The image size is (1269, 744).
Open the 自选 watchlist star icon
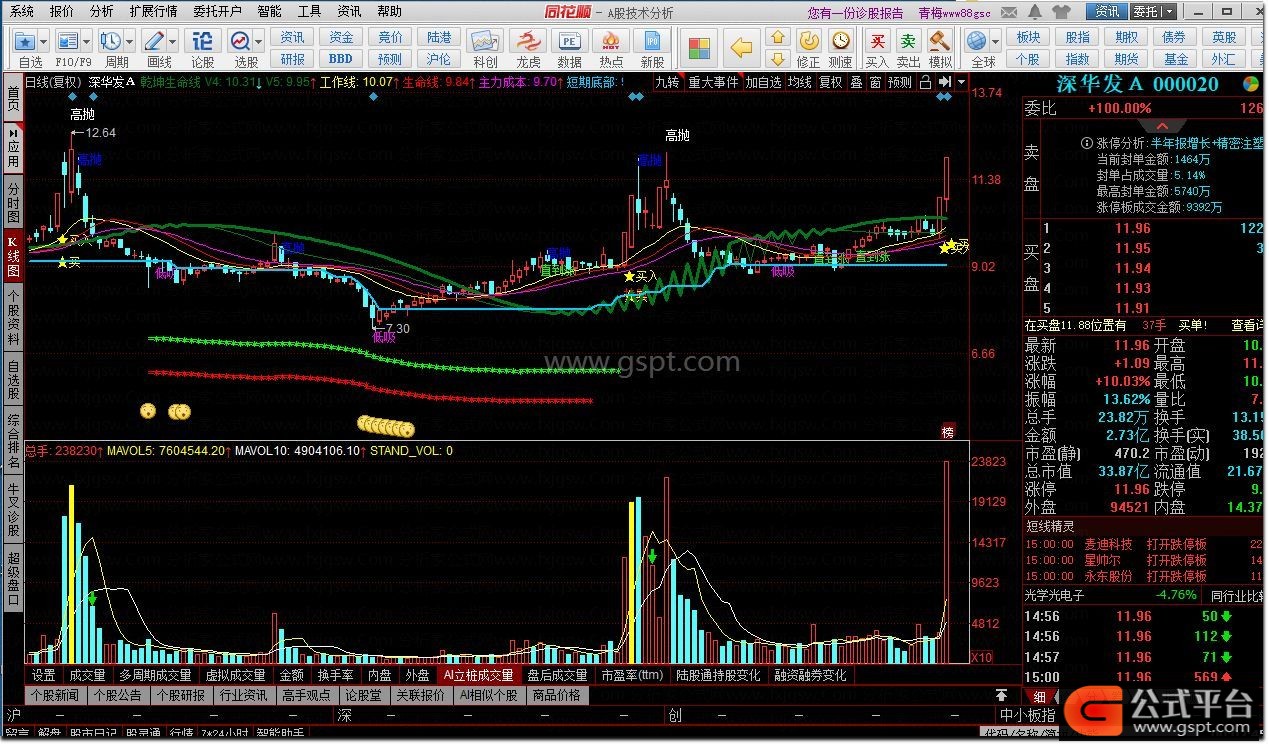[26, 42]
